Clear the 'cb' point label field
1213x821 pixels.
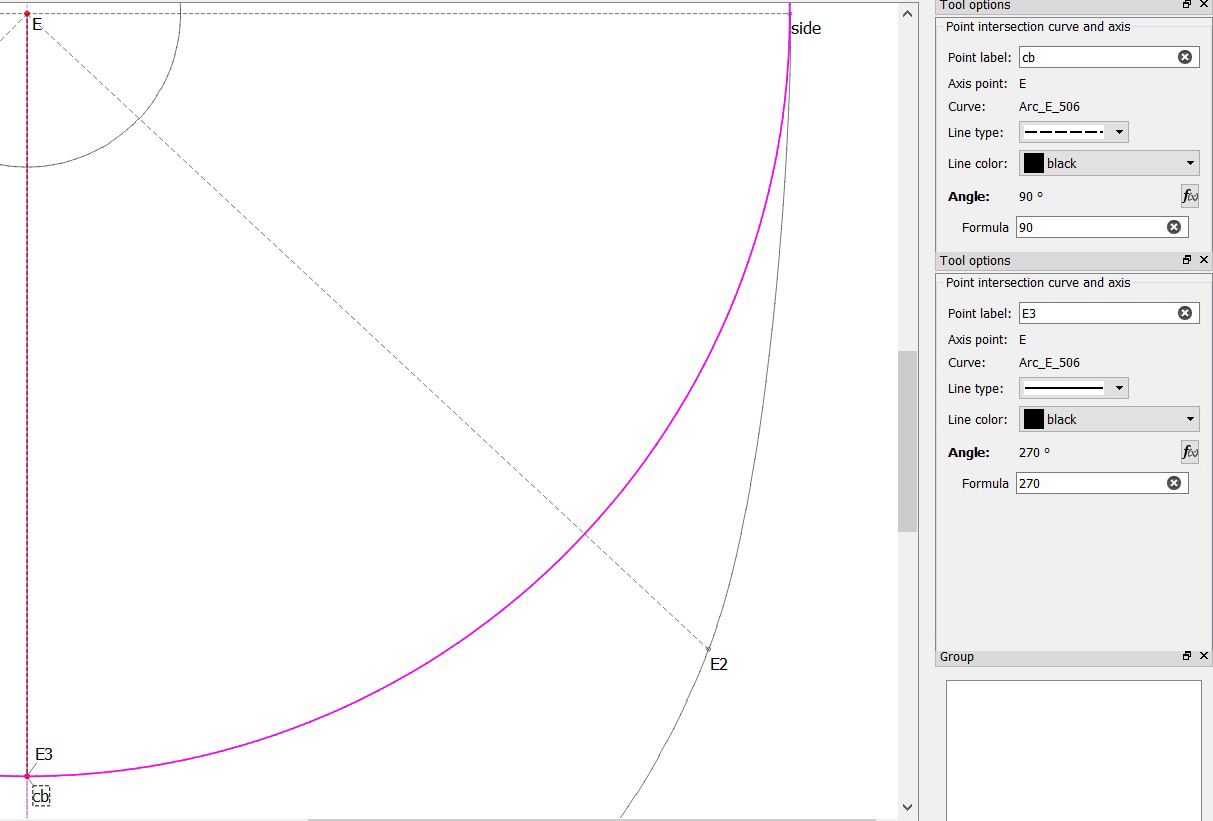1185,57
